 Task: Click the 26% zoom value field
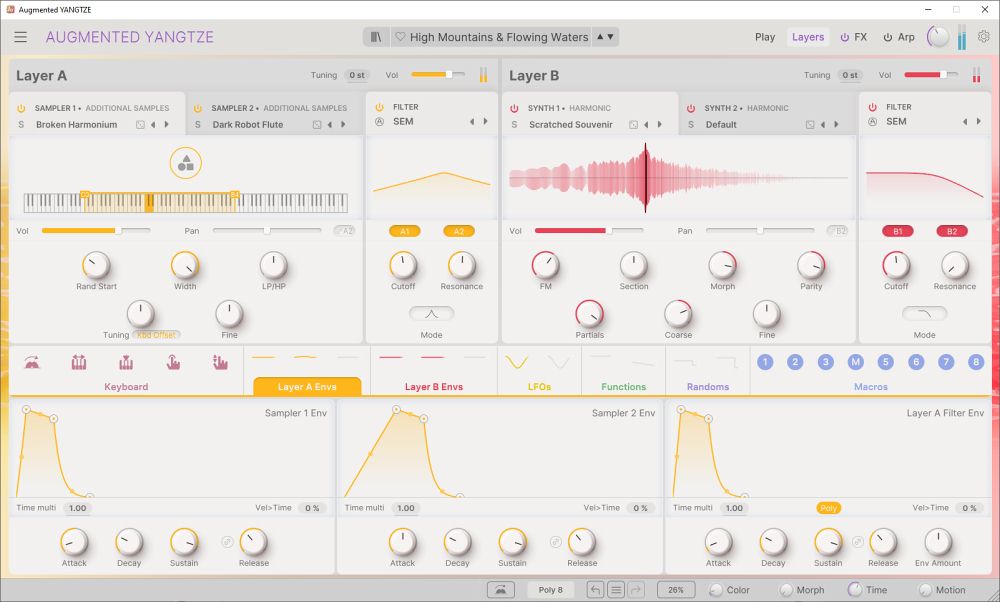(x=676, y=590)
